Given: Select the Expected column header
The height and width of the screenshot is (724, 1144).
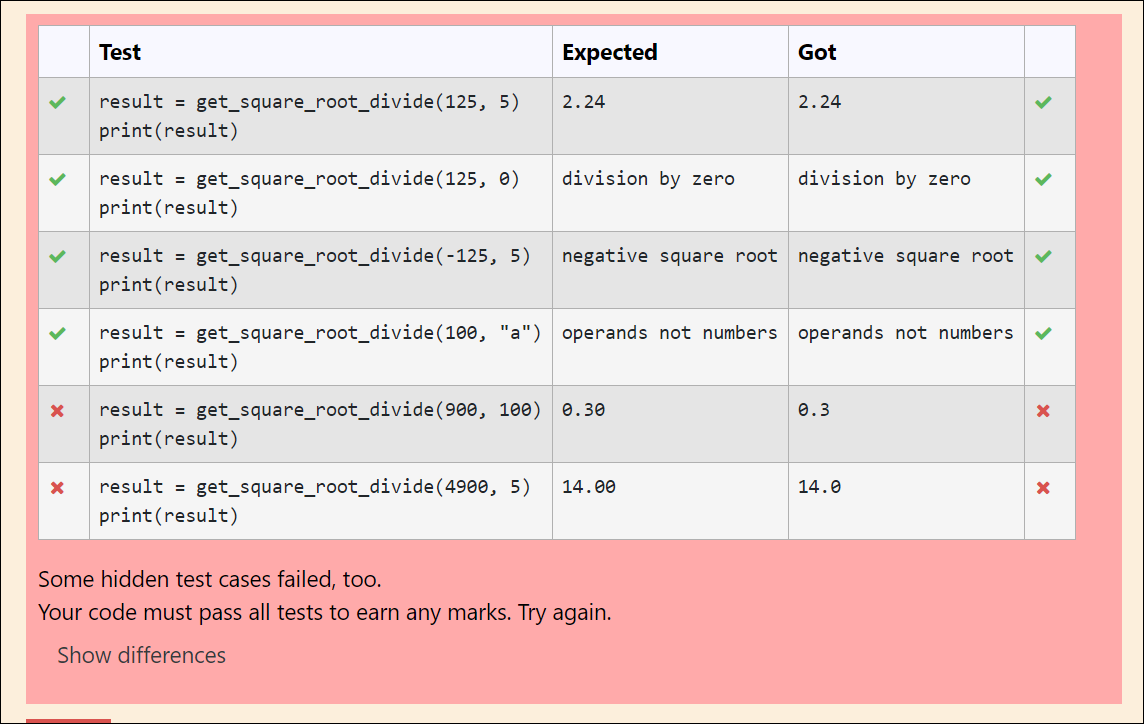Looking at the screenshot, I should coord(610,52).
